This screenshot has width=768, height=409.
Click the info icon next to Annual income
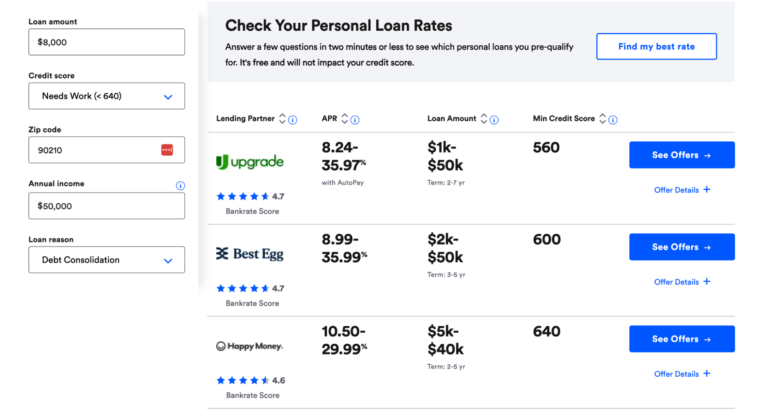tap(180, 185)
